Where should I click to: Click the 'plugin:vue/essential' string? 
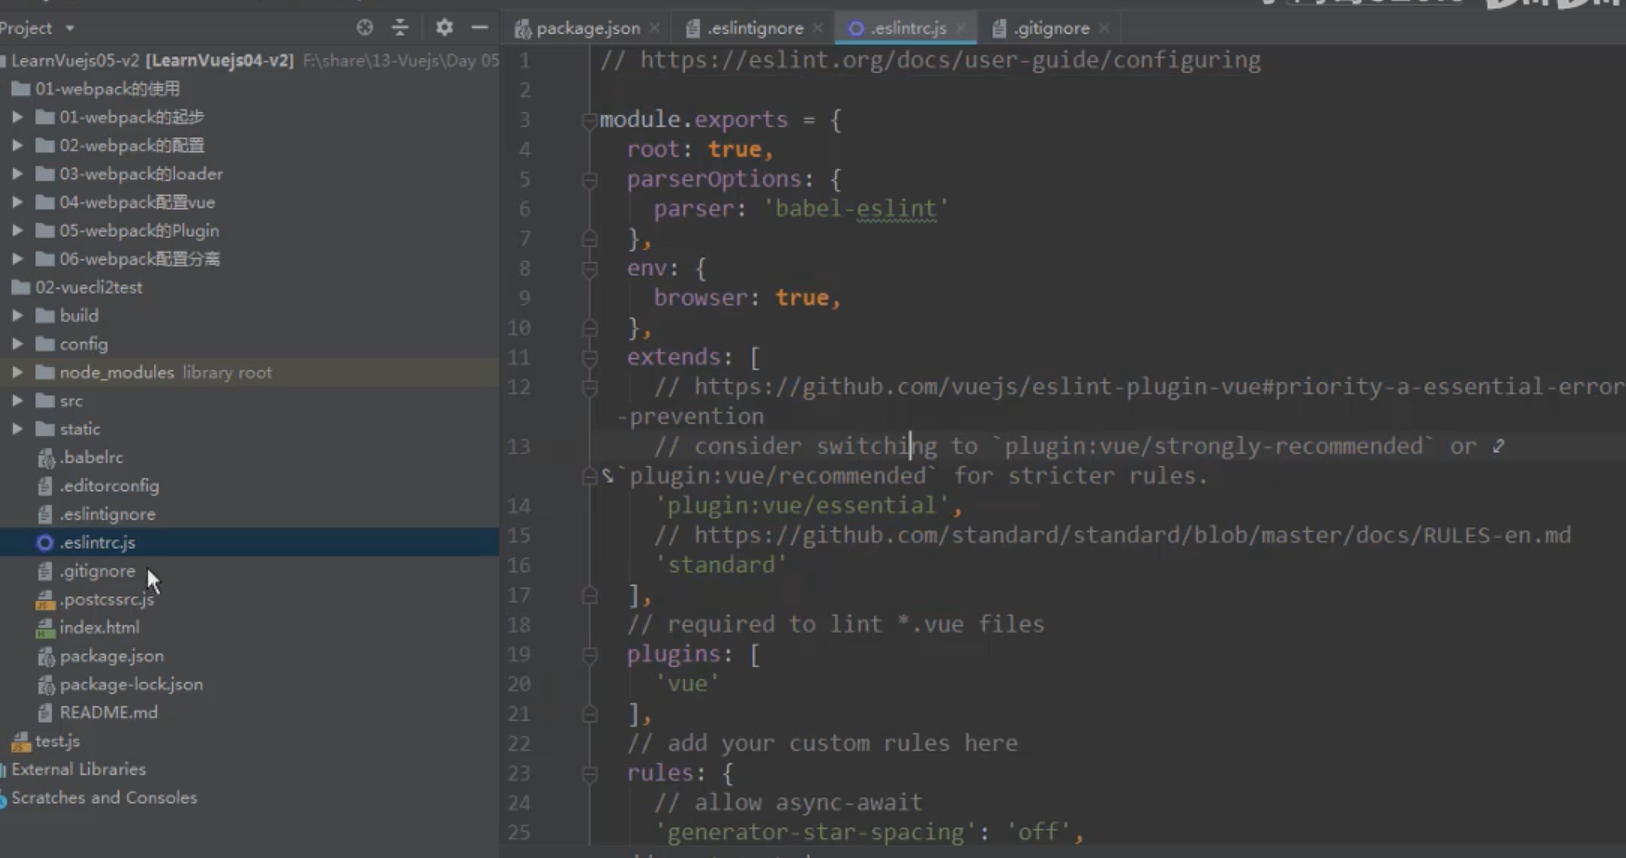click(802, 505)
